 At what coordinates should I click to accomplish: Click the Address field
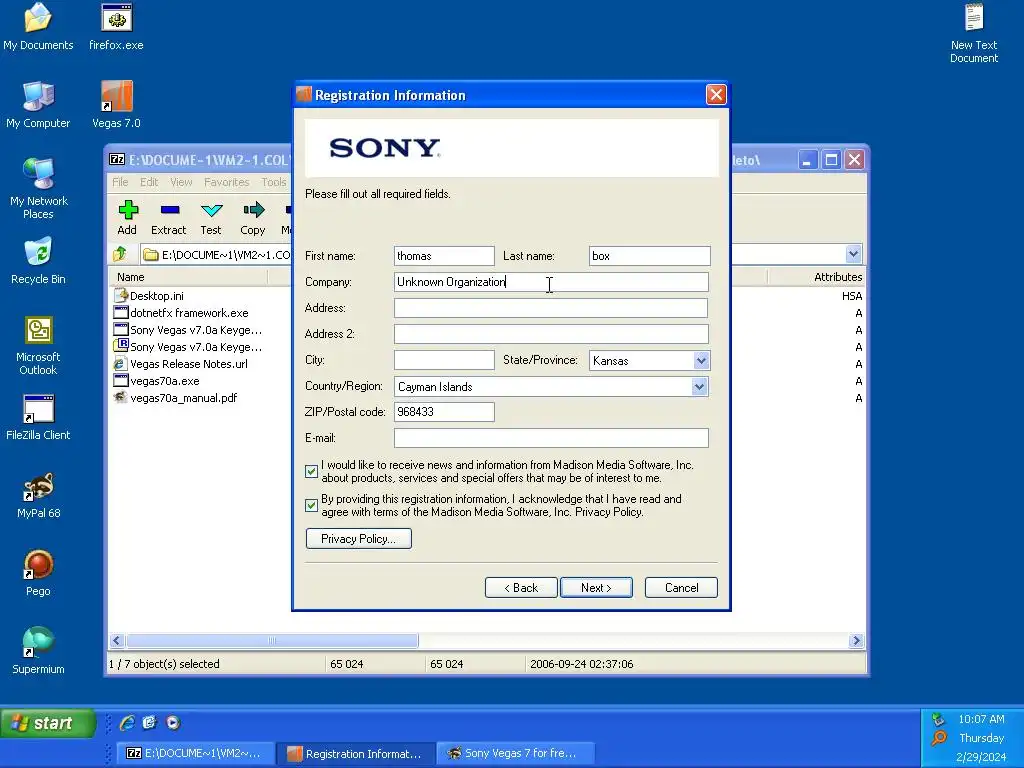[x=551, y=308]
